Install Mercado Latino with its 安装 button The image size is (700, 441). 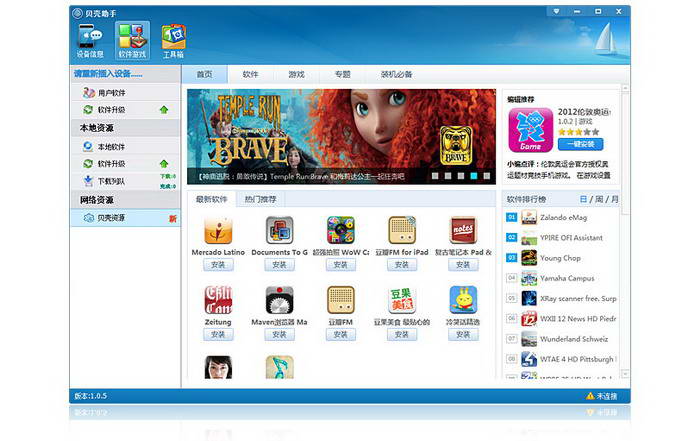click(x=218, y=265)
